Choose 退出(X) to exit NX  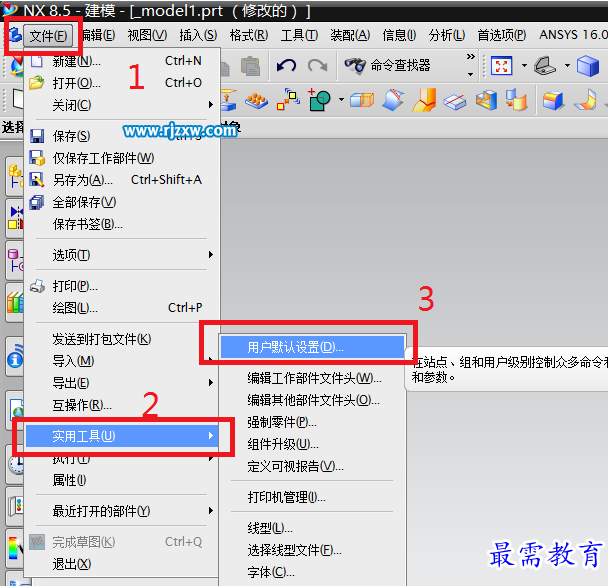(122, 564)
